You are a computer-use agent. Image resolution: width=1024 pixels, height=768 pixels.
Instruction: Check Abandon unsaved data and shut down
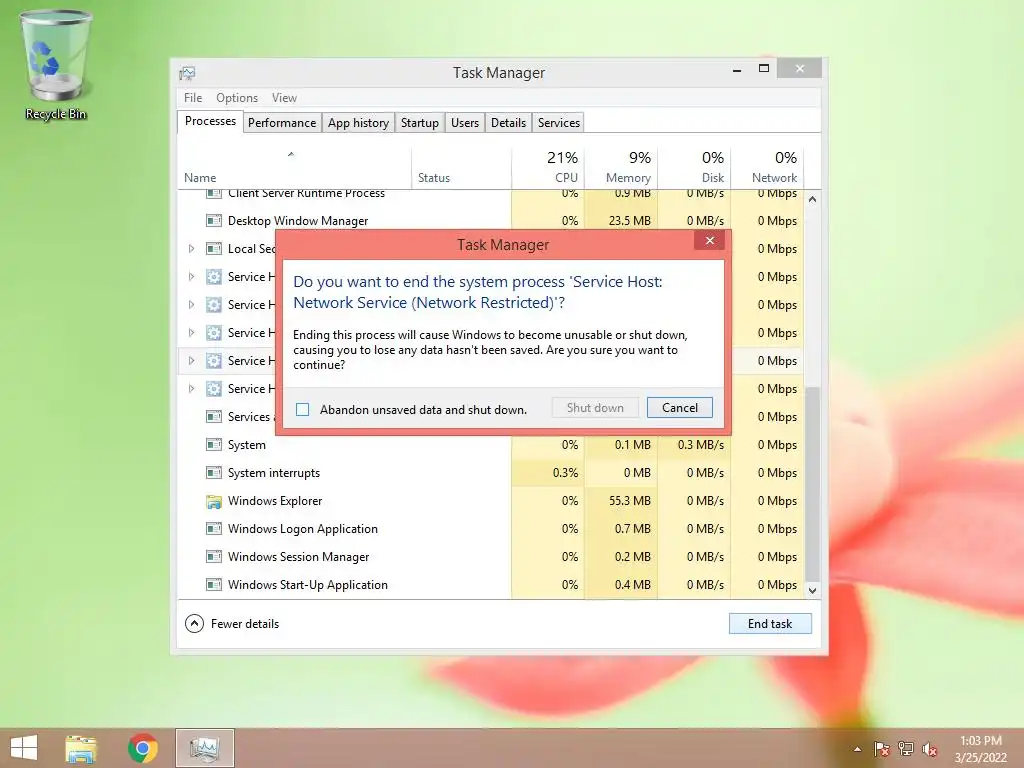(x=302, y=409)
